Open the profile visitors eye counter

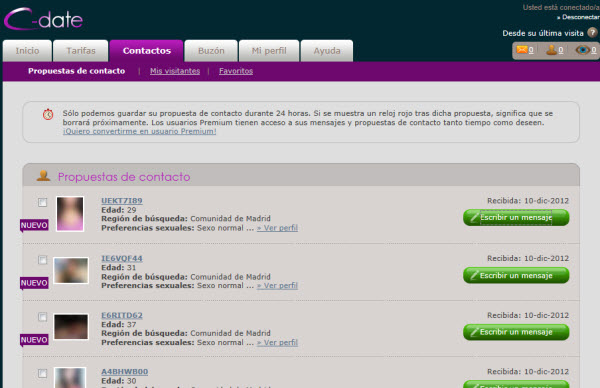coord(586,50)
